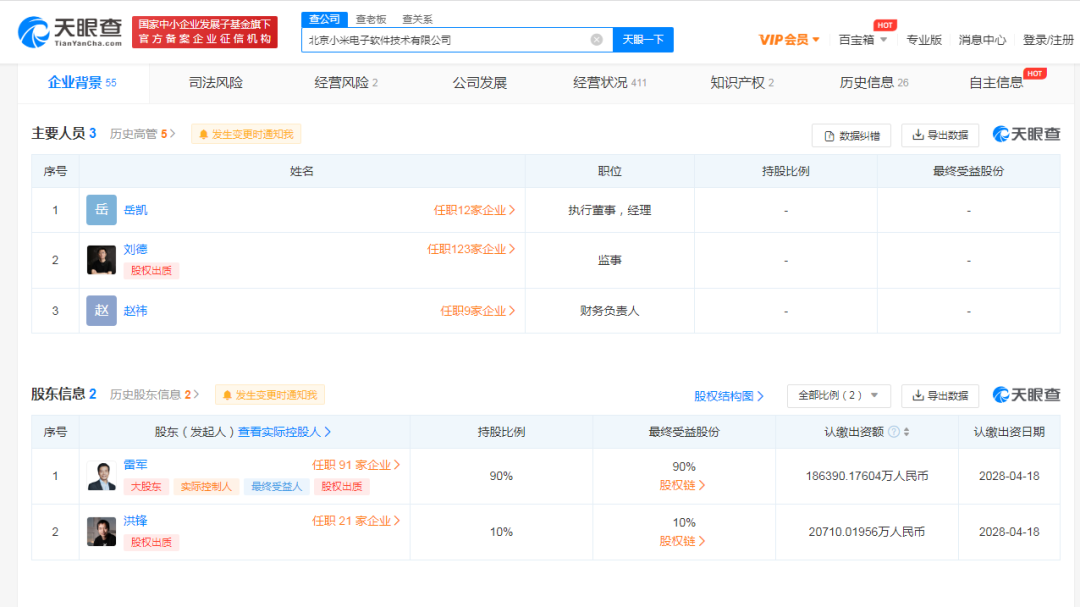Image resolution: width=1080 pixels, height=607 pixels.
Task: Select the 查老板 search tab
Action: pos(371,19)
